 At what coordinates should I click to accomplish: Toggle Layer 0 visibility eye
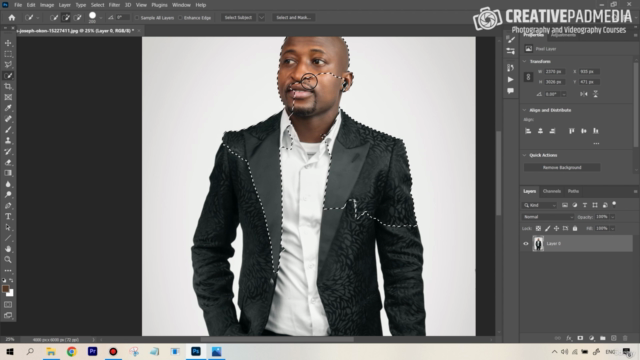pyautogui.click(x=526, y=244)
